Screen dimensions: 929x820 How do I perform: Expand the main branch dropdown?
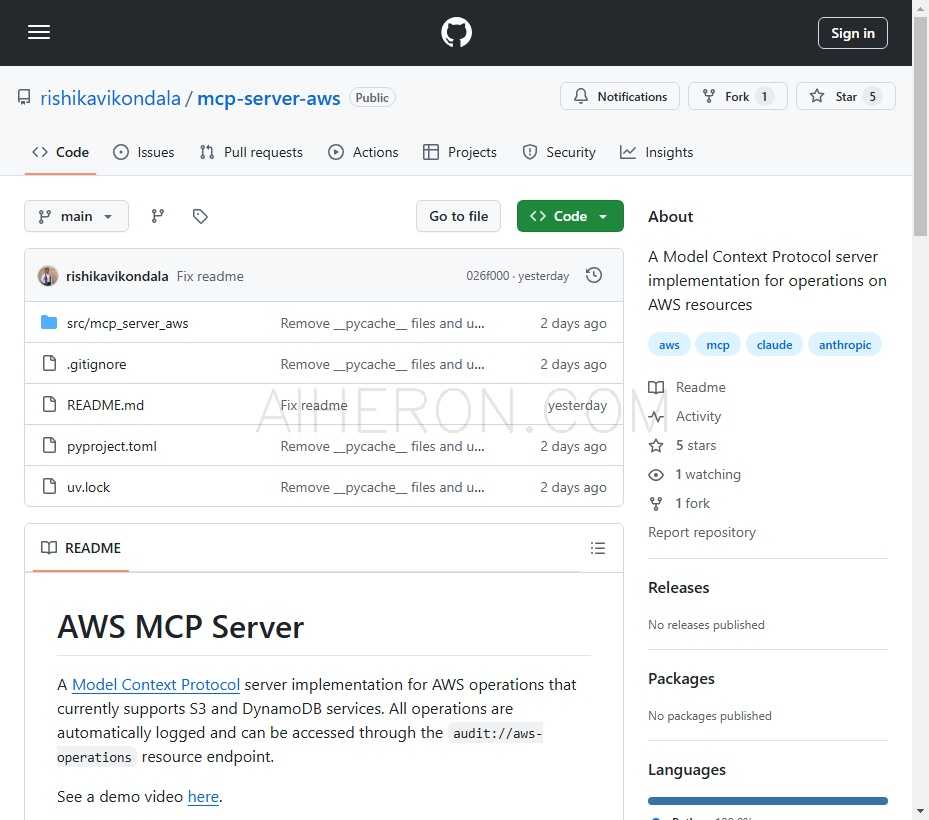(76, 216)
